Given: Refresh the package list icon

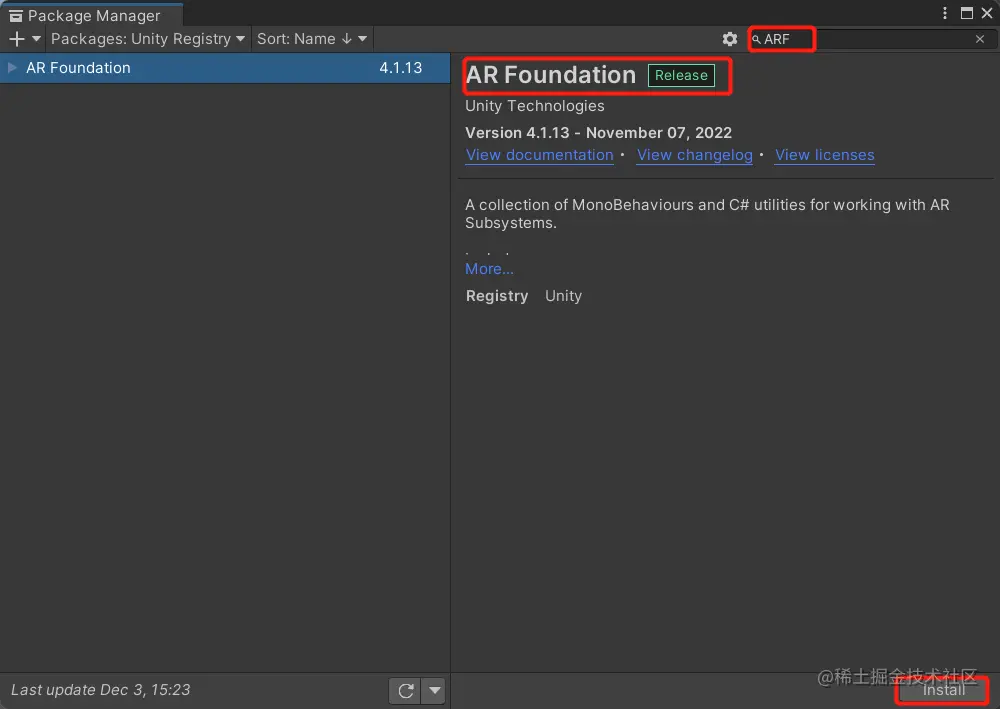Looking at the screenshot, I should point(406,691).
